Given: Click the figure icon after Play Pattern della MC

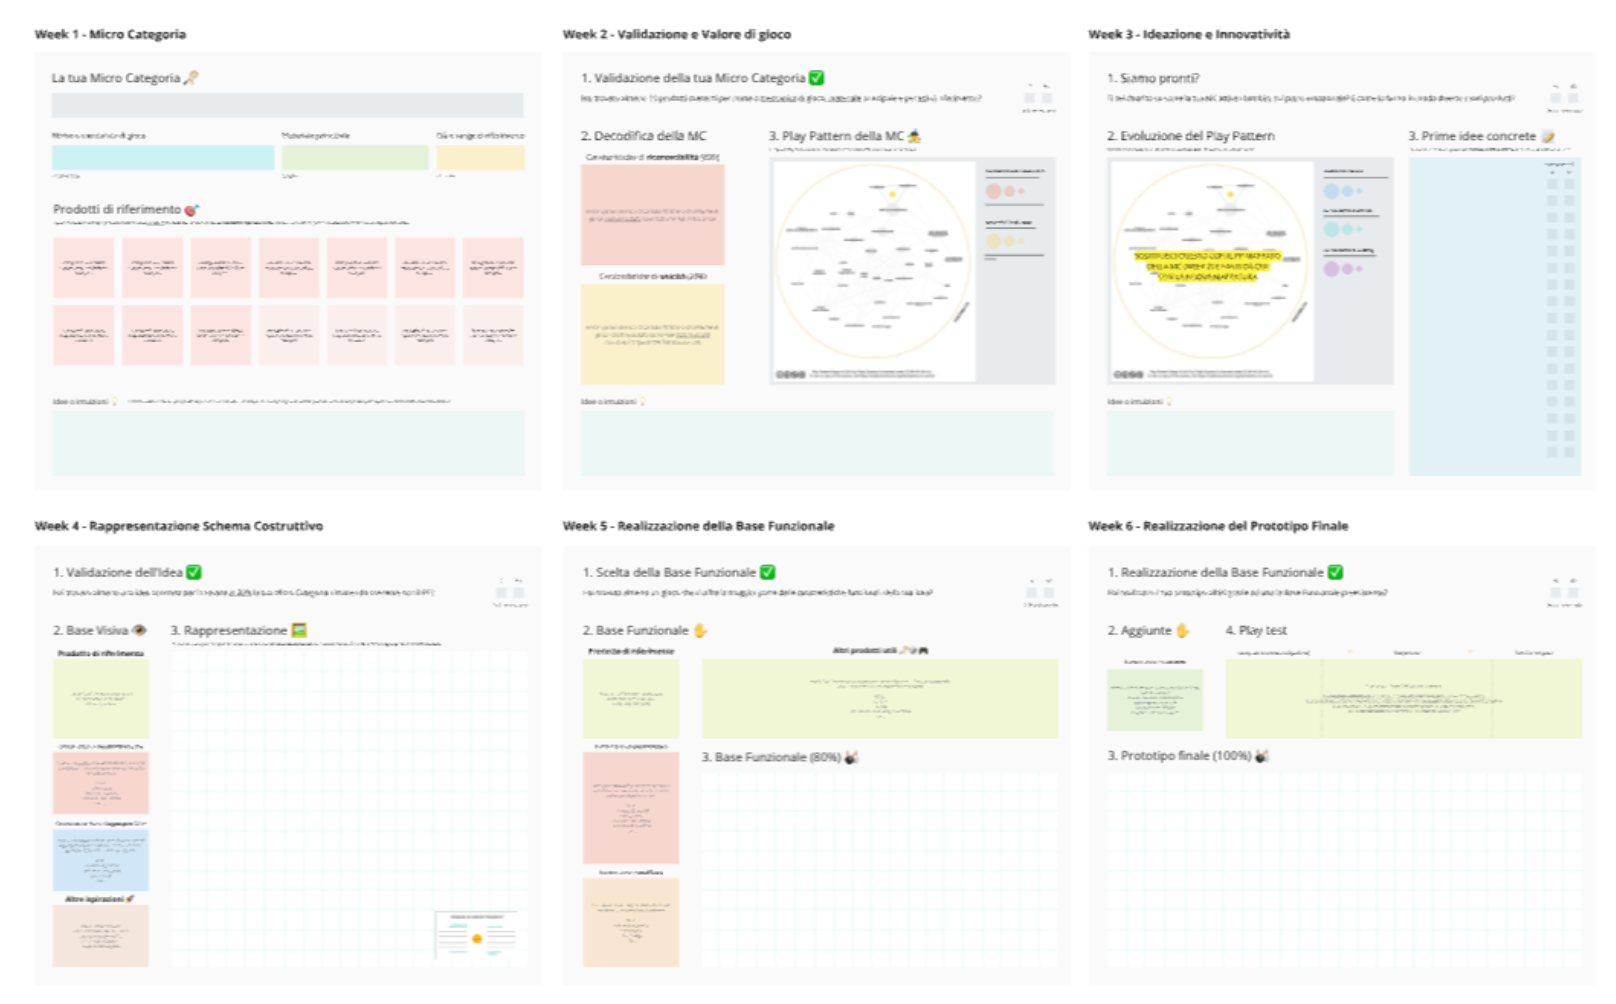Looking at the screenshot, I should pyautogui.click(x=914, y=135).
